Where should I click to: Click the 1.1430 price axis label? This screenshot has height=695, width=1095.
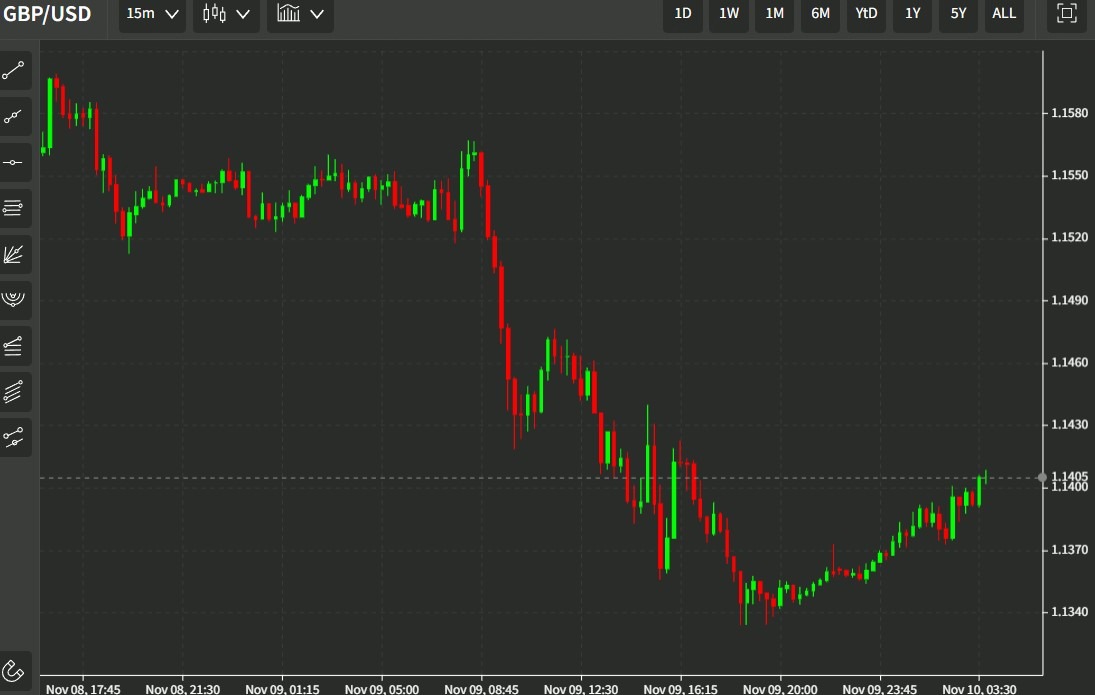coord(1069,425)
